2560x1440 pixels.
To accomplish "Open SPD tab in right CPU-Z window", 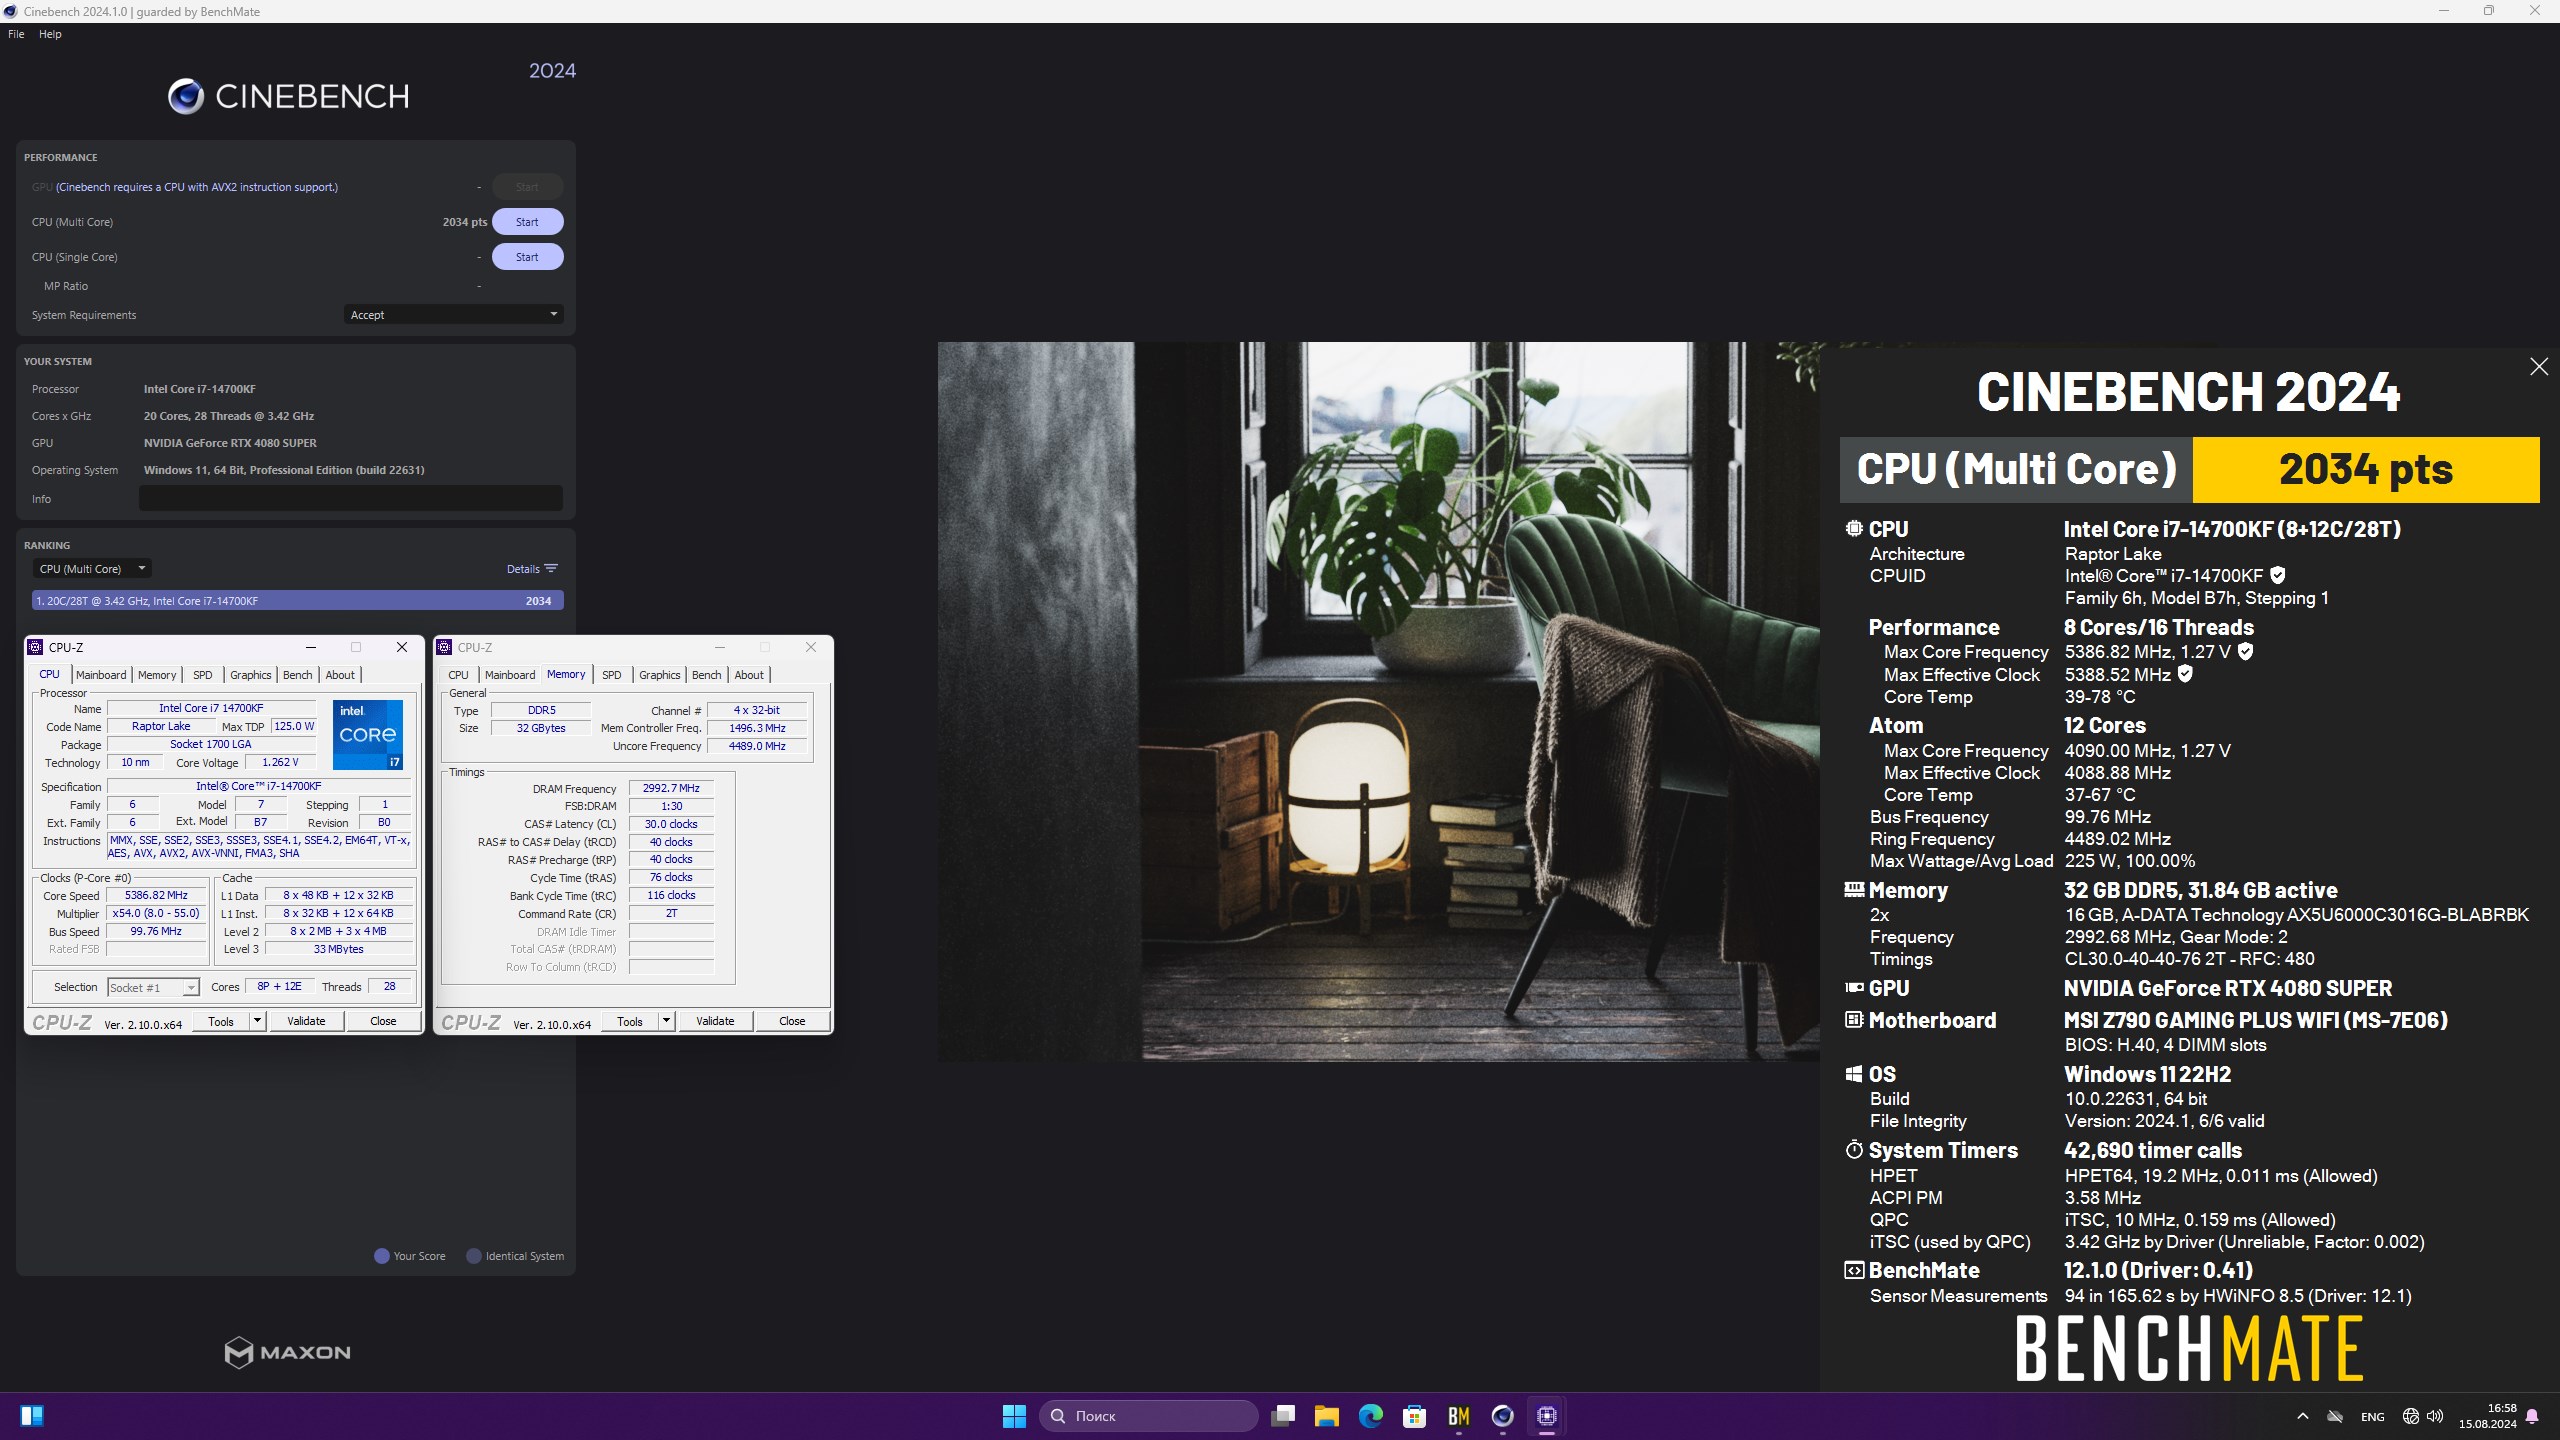I will tap(612, 675).
